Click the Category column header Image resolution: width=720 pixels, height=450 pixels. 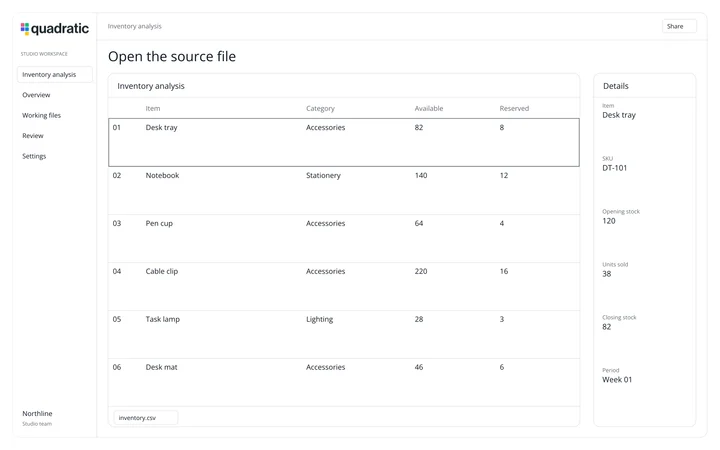pos(320,108)
